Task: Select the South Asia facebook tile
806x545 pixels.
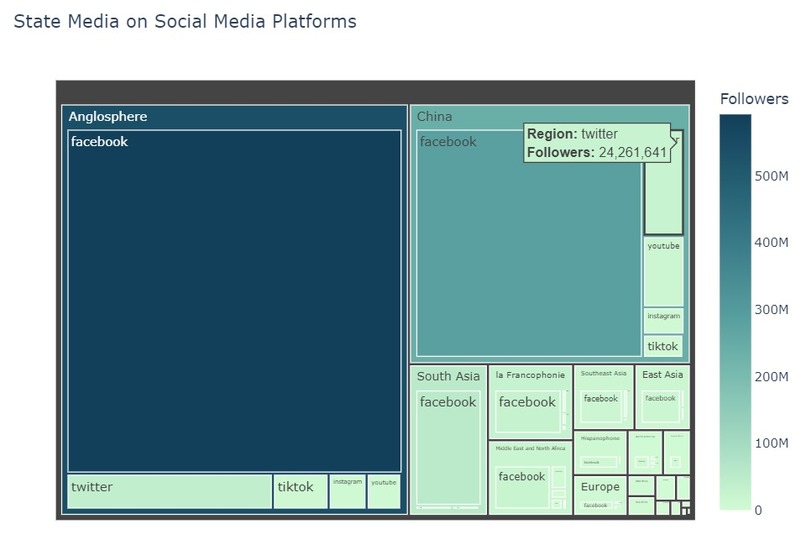Action: (x=448, y=448)
